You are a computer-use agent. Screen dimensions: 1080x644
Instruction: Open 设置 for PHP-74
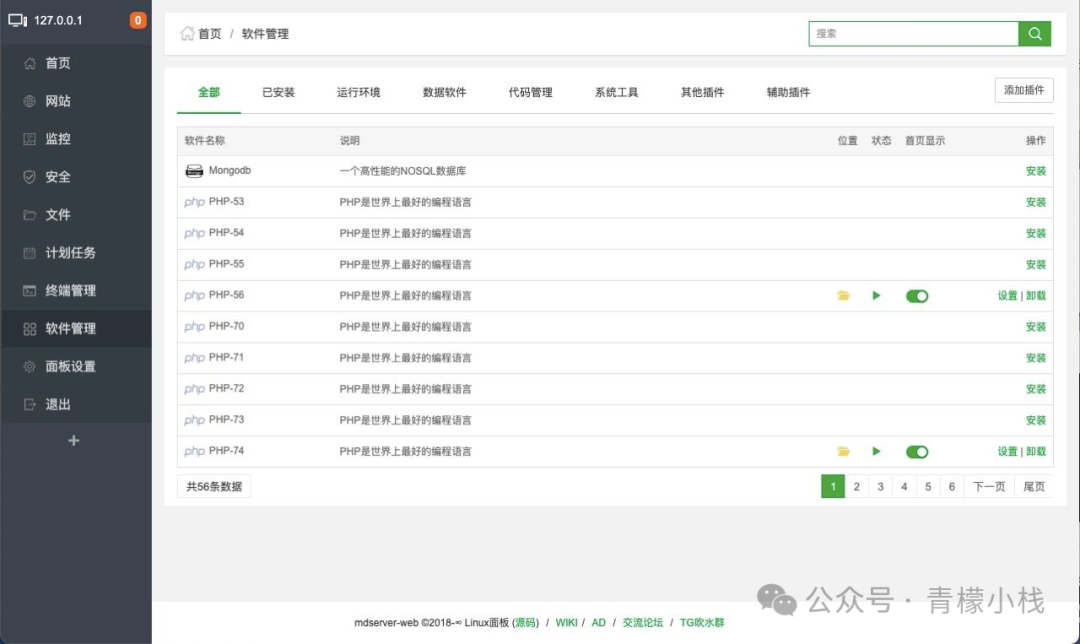click(1008, 451)
